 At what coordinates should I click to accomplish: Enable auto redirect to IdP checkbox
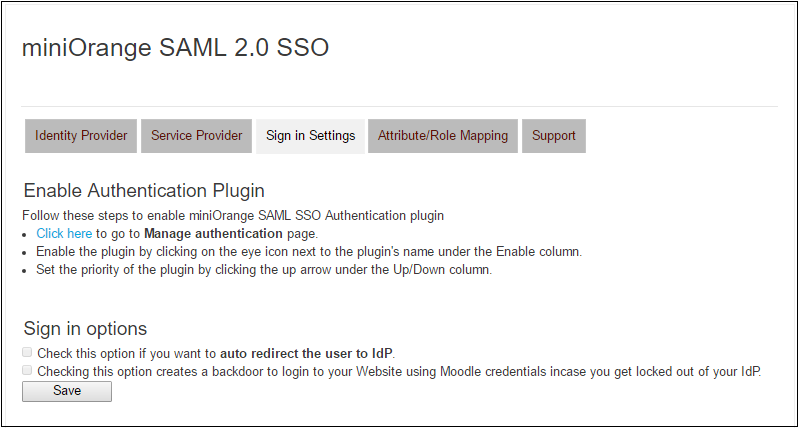coord(27,352)
